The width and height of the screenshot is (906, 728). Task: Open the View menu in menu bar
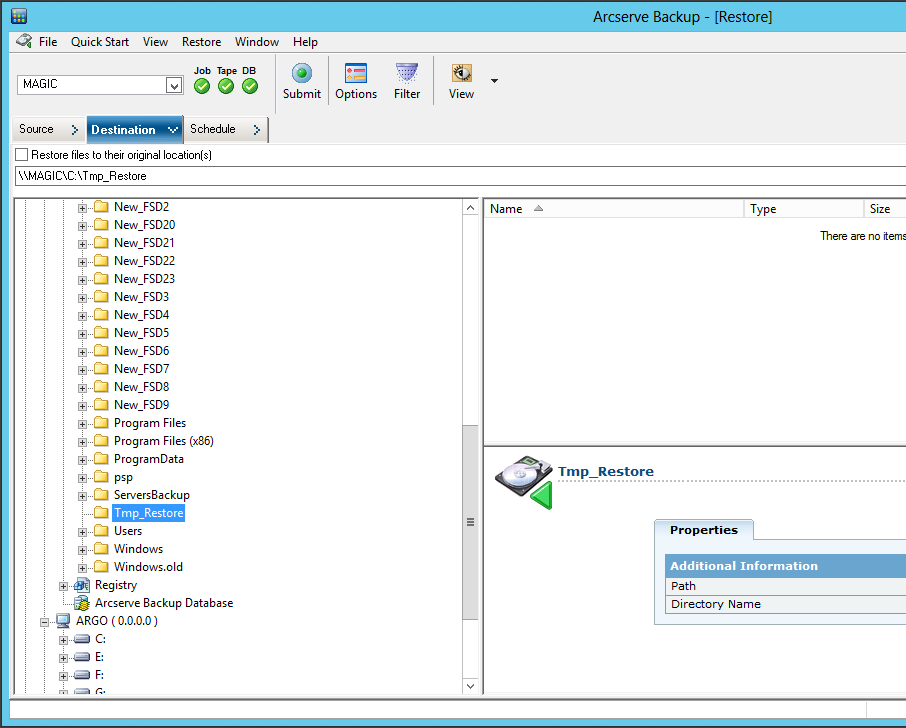[x=155, y=42]
